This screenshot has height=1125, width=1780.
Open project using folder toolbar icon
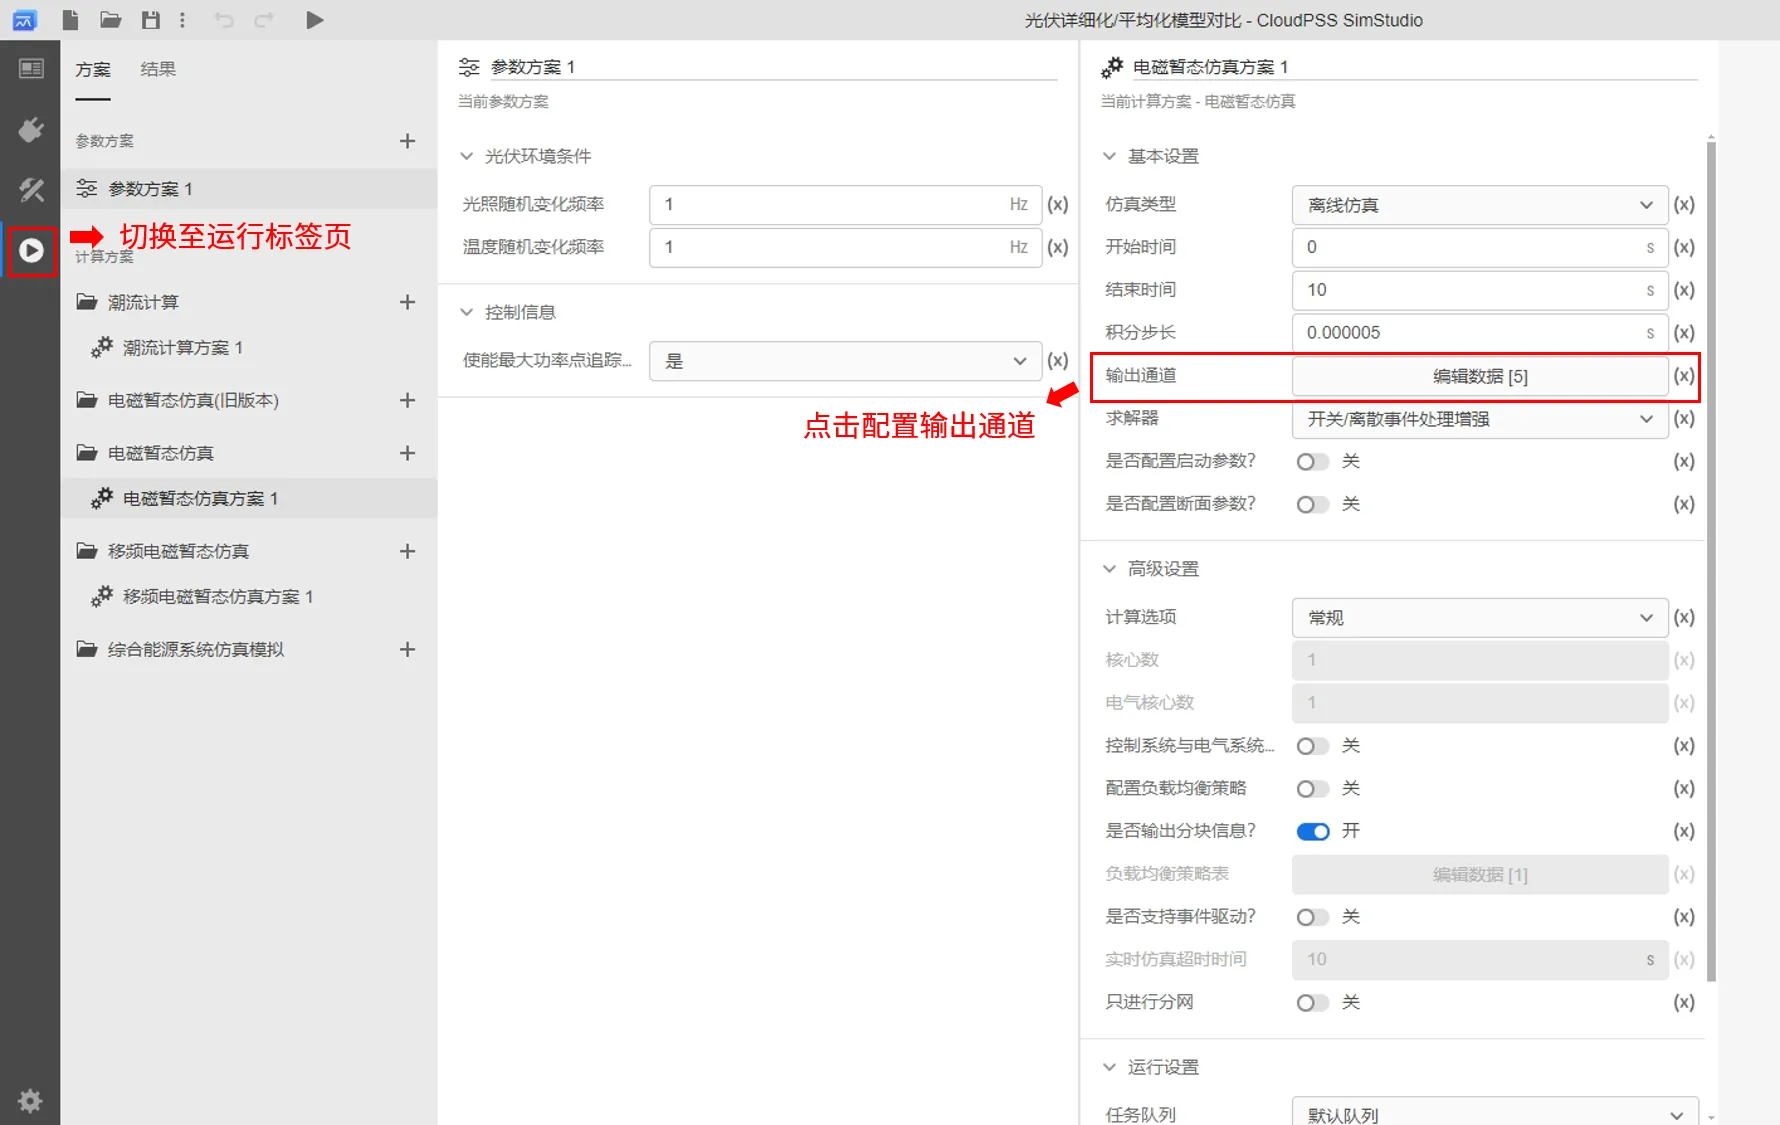click(x=111, y=20)
